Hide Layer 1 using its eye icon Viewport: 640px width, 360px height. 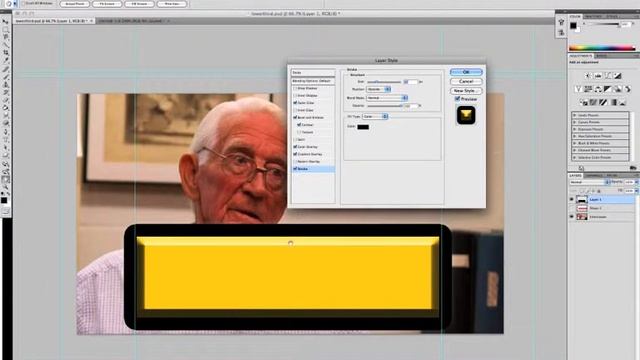coord(571,199)
